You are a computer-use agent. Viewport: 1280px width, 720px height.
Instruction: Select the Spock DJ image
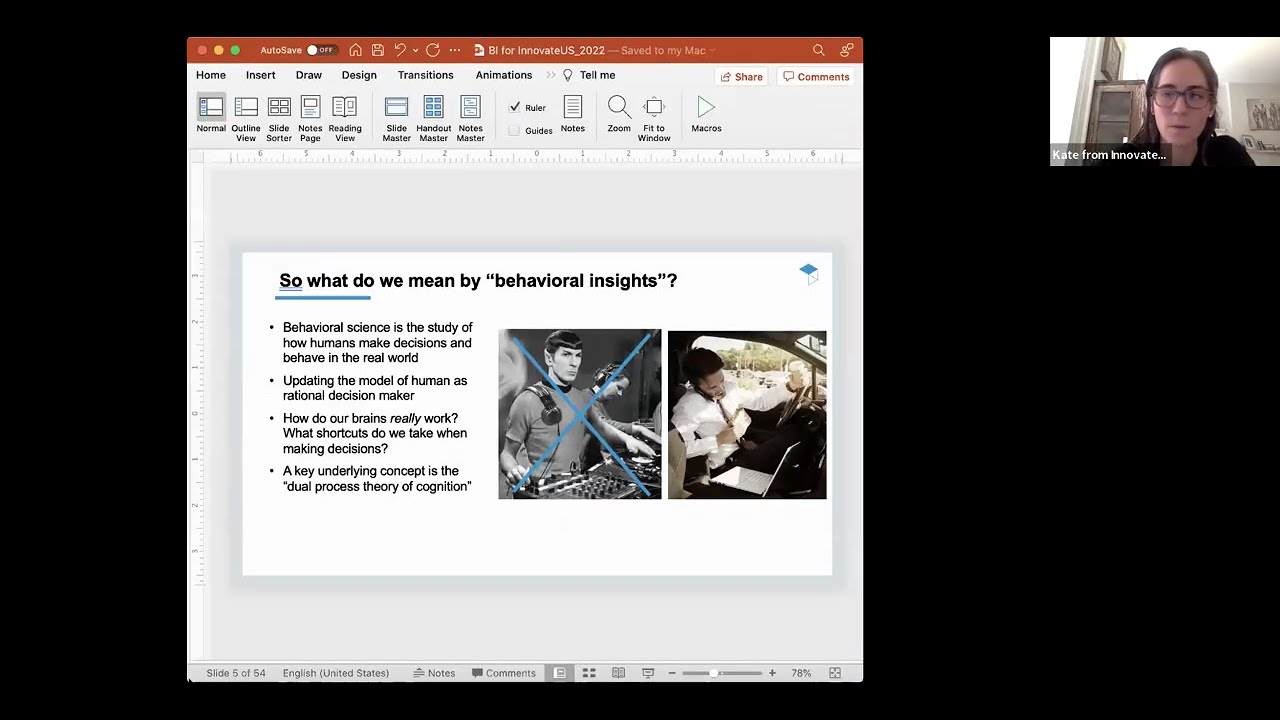click(x=580, y=414)
